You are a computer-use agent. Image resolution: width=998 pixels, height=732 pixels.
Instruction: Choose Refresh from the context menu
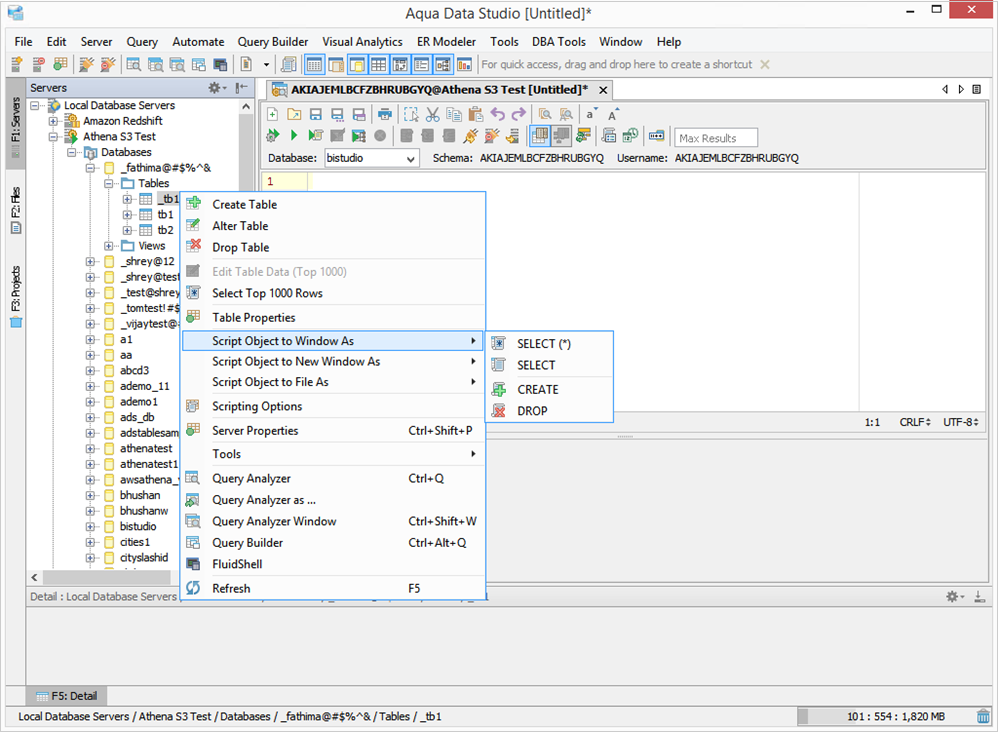click(334, 589)
